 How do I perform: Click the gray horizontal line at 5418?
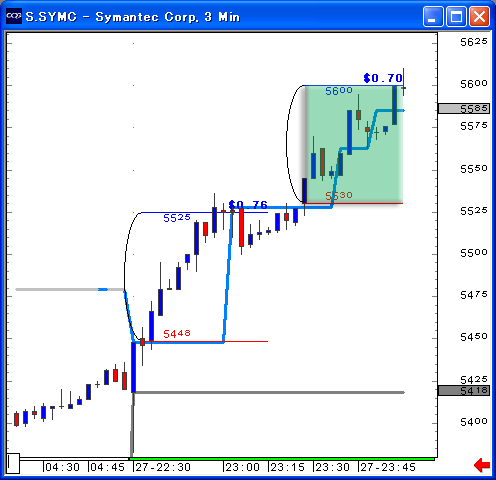[x=269, y=392]
